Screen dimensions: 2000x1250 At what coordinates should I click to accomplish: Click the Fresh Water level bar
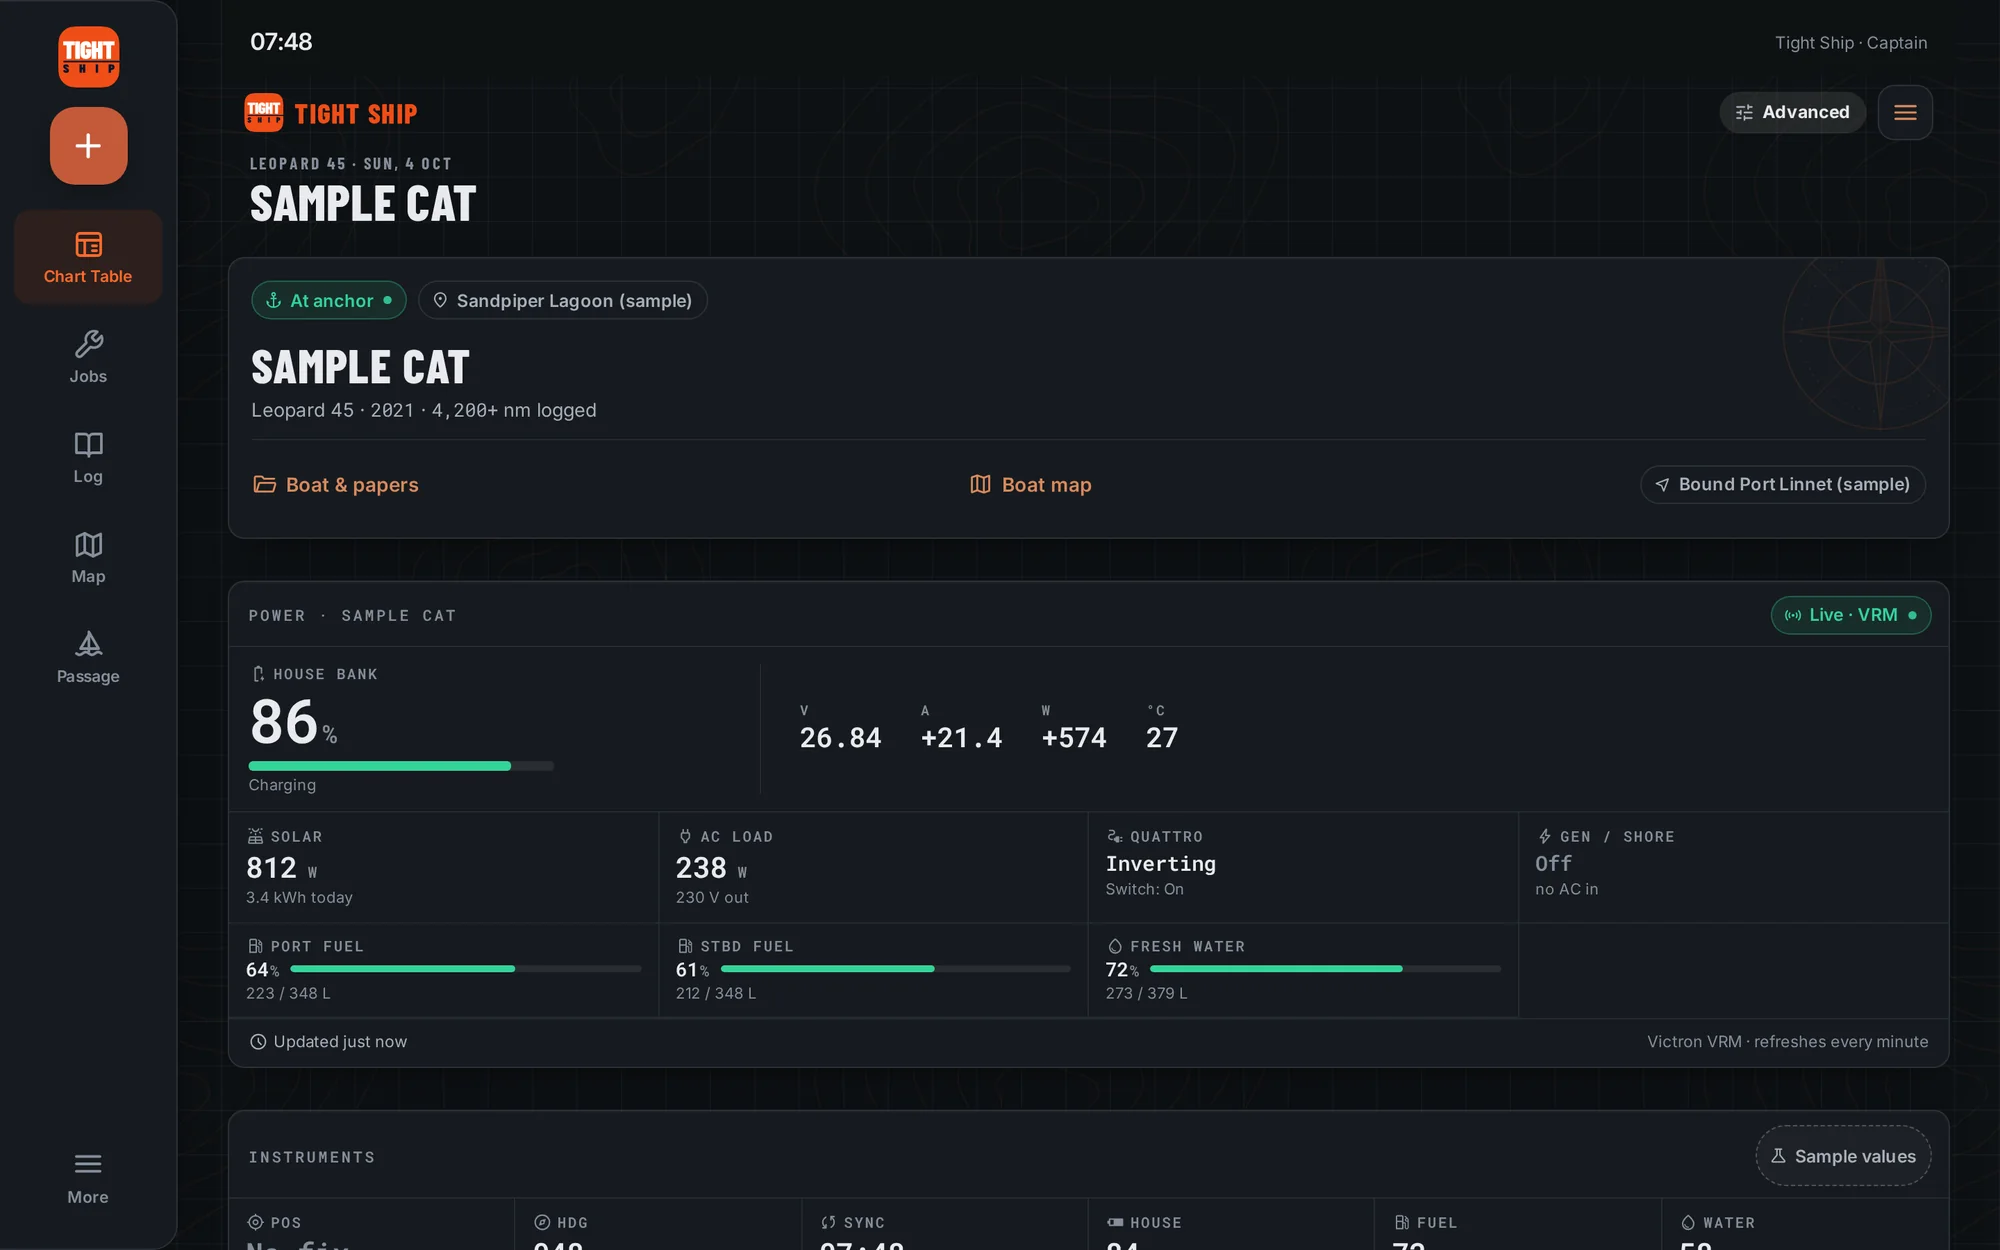(1325, 969)
